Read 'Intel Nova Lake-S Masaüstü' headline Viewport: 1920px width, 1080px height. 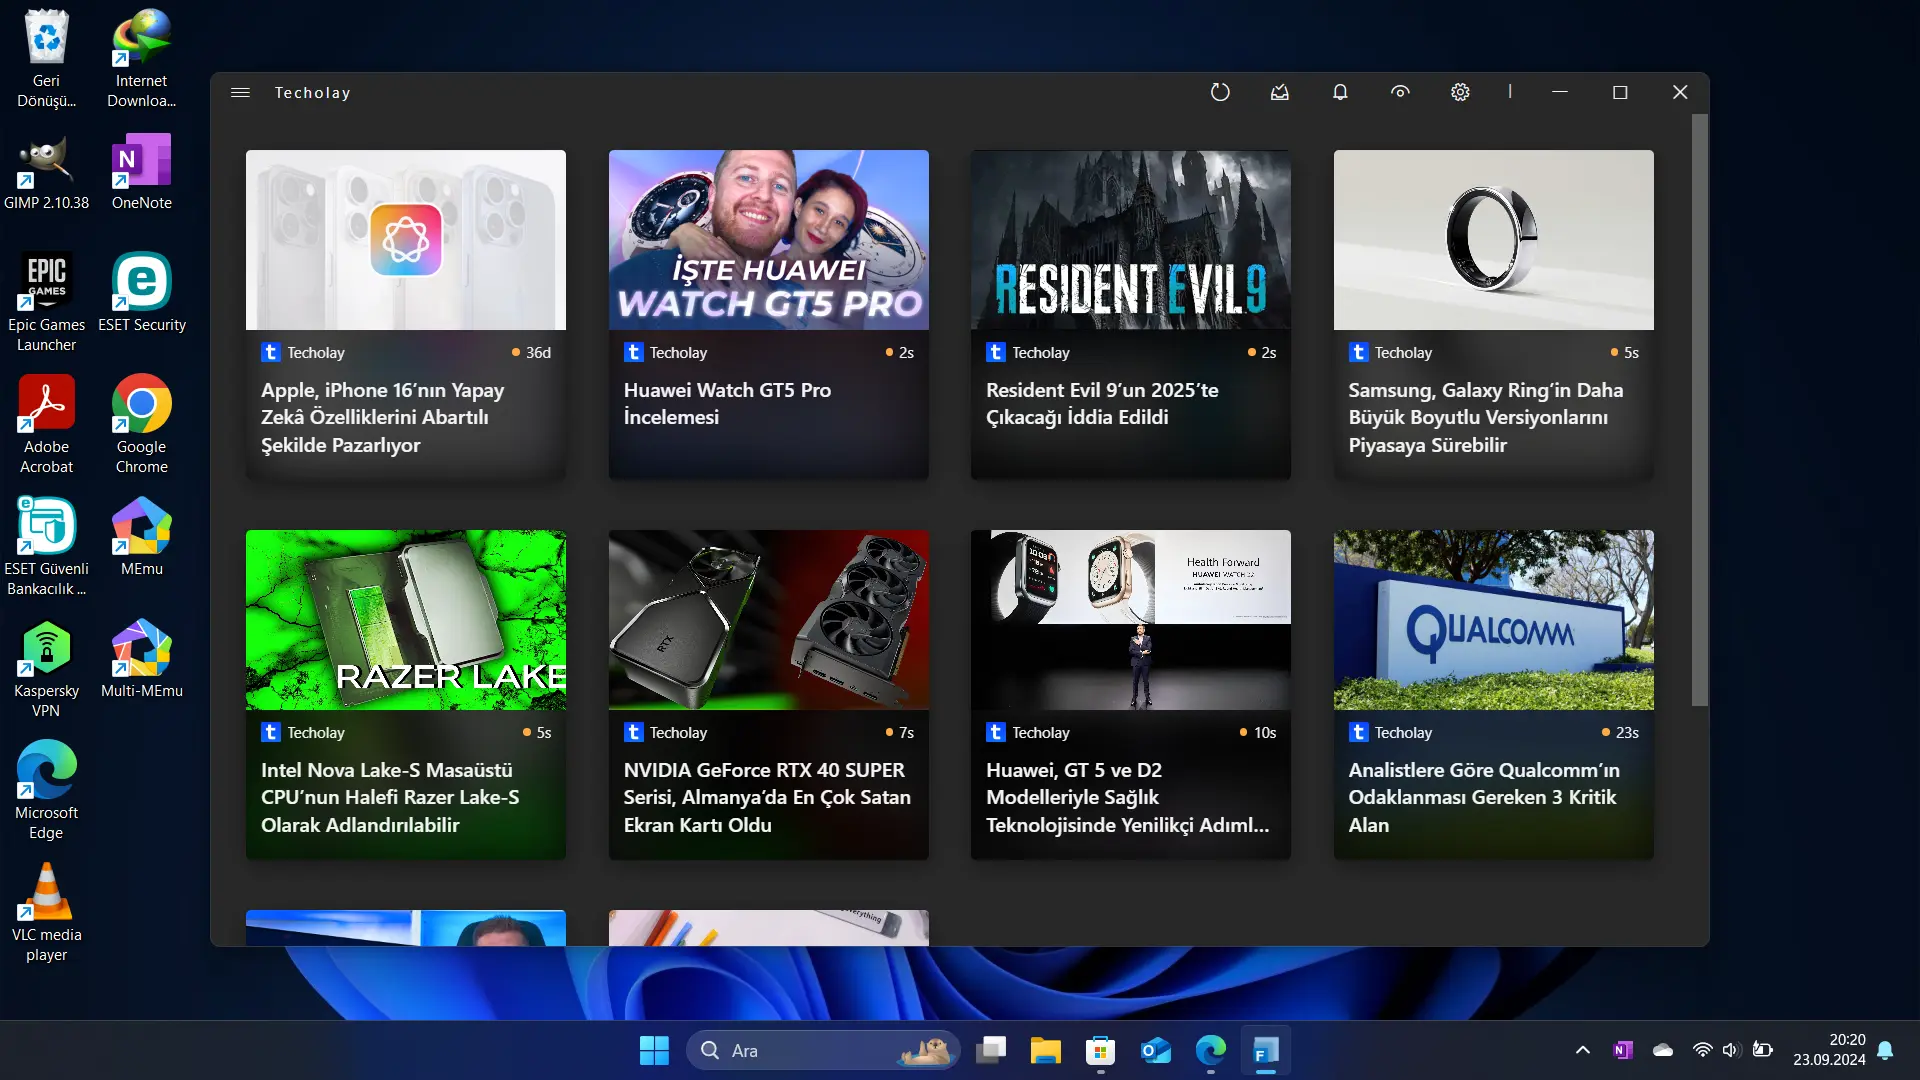click(390, 798)
